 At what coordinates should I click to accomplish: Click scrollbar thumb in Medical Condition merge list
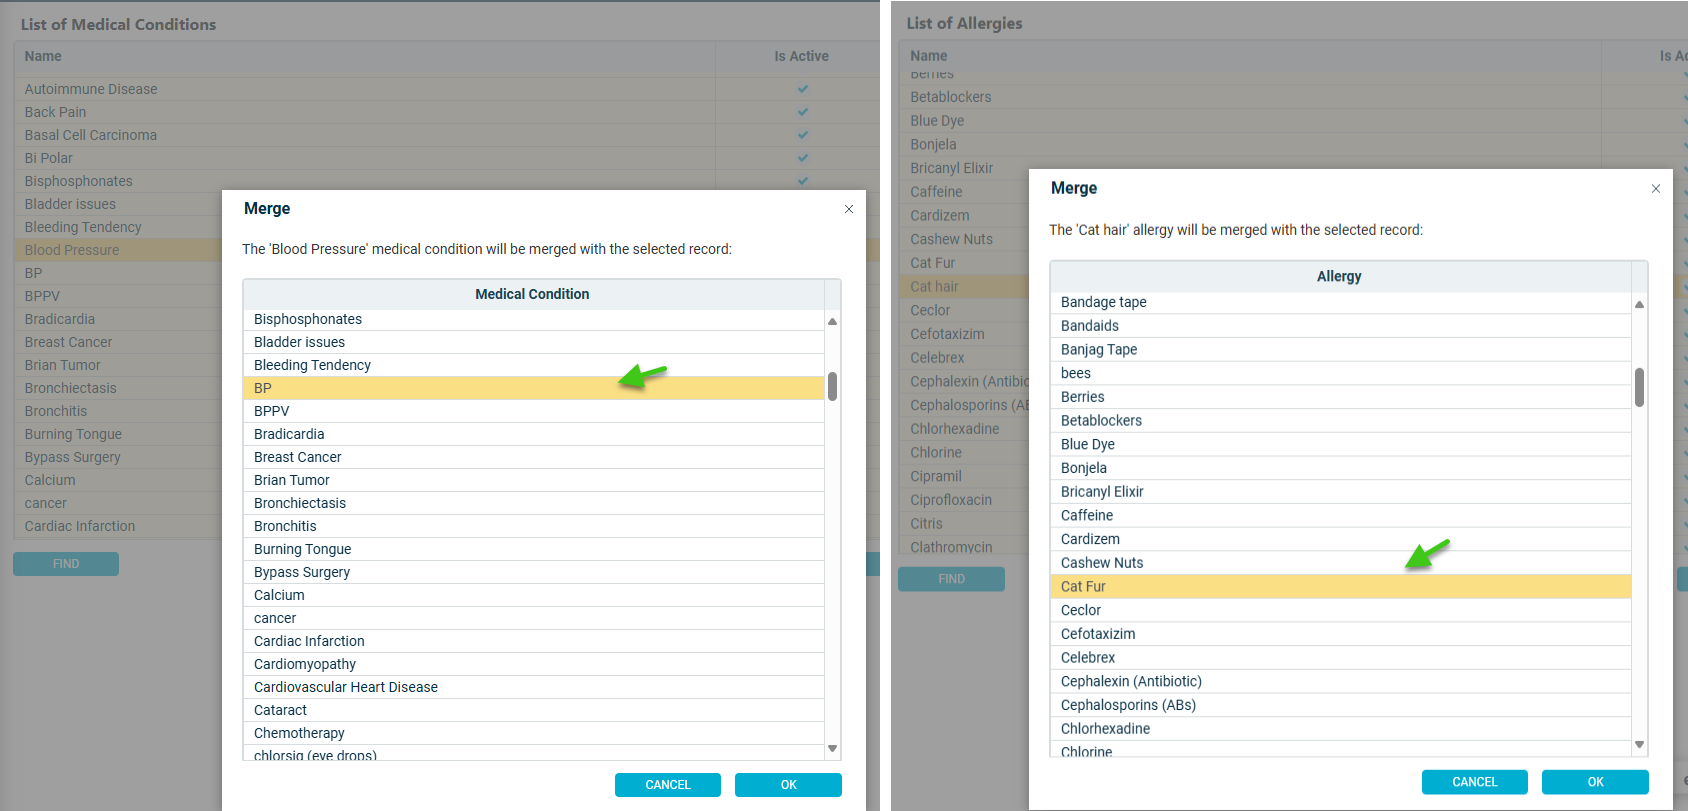[x=832, y=387]
